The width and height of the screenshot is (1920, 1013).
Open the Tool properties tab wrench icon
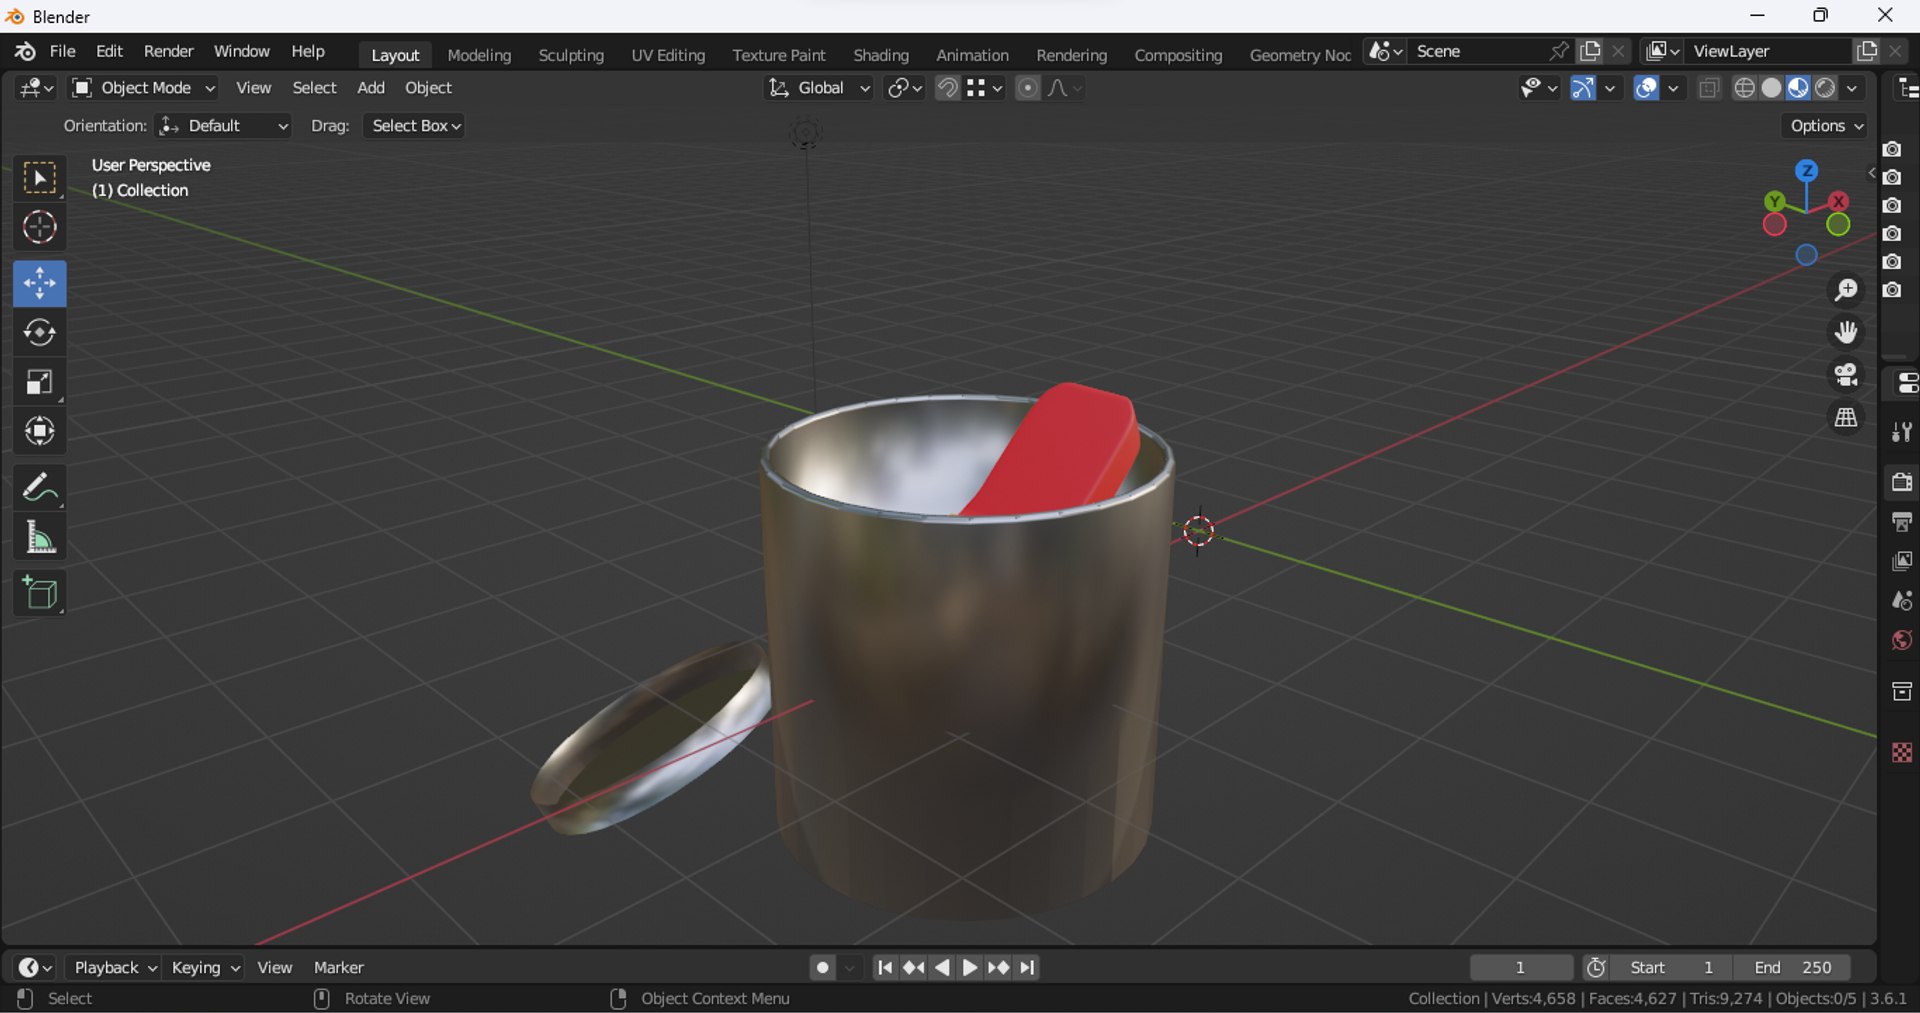coord(1901,432)
